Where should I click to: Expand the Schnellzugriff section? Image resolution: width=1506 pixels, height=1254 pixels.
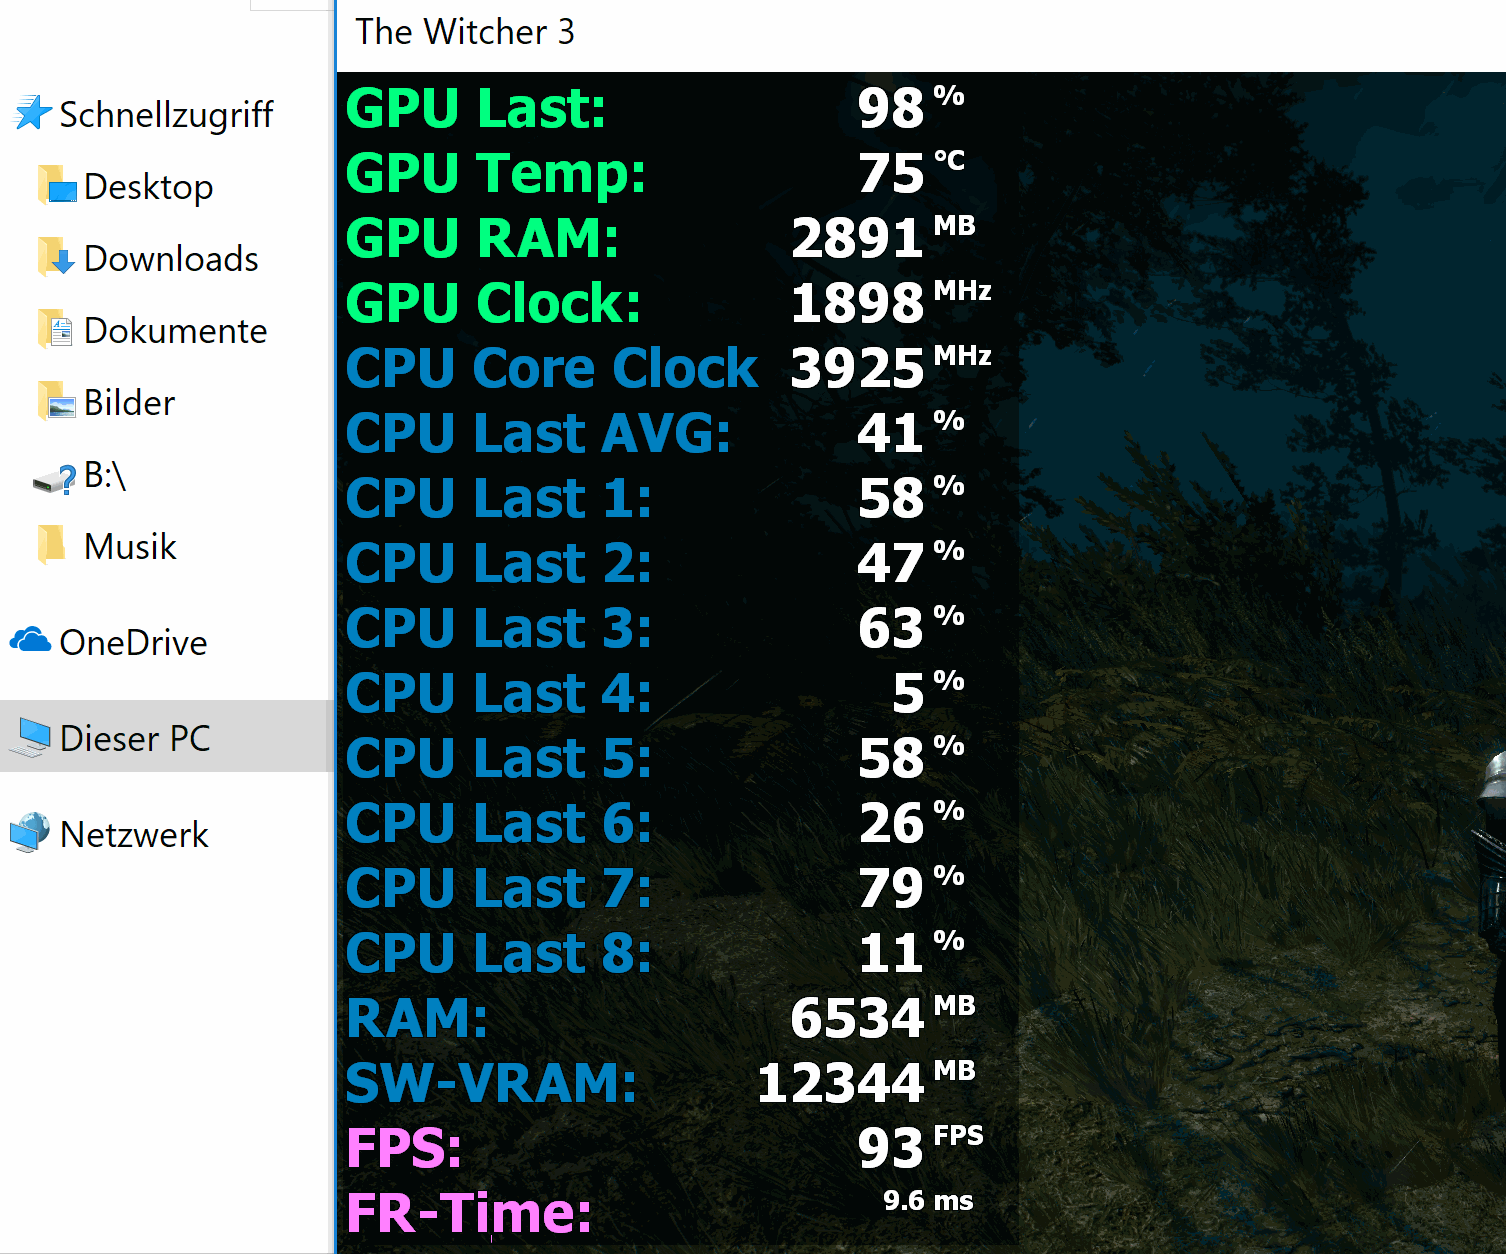coord(6,113)
